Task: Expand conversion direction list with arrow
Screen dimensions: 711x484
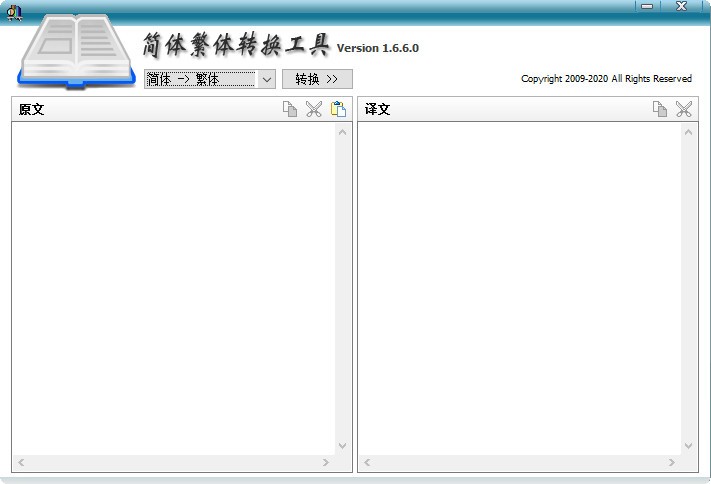Action: (x=267, y=79)
